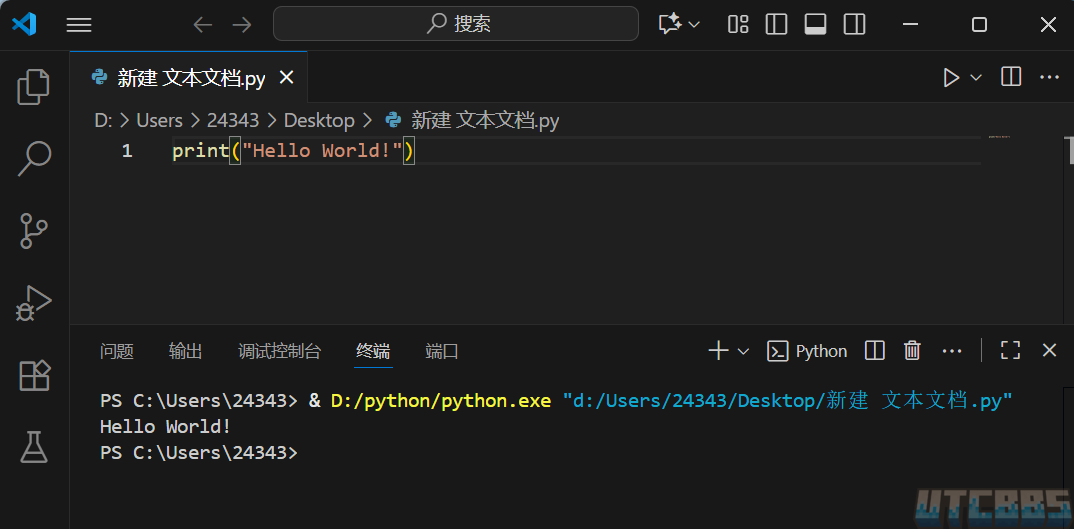Open the Copilot chat dropdown in title bar

click(x=694, y=25)
